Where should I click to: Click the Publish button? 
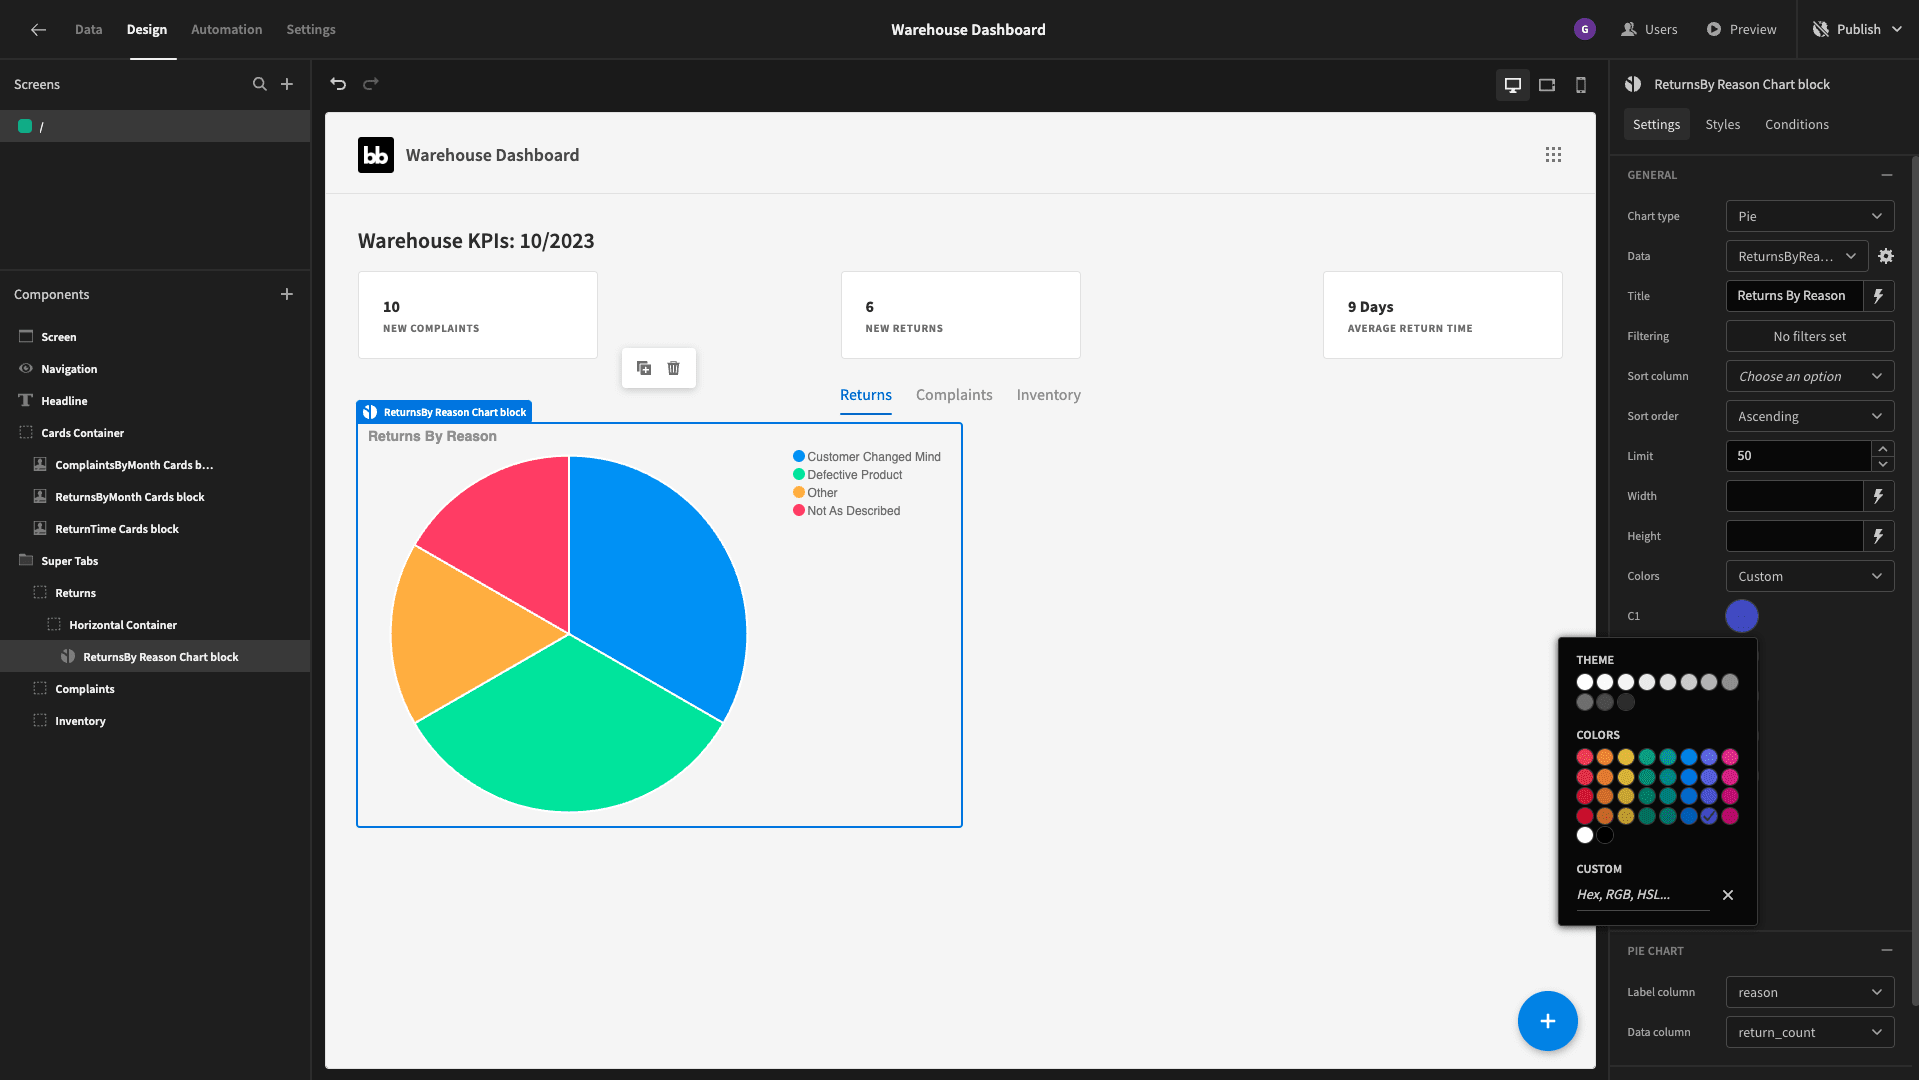(1859, 29)
